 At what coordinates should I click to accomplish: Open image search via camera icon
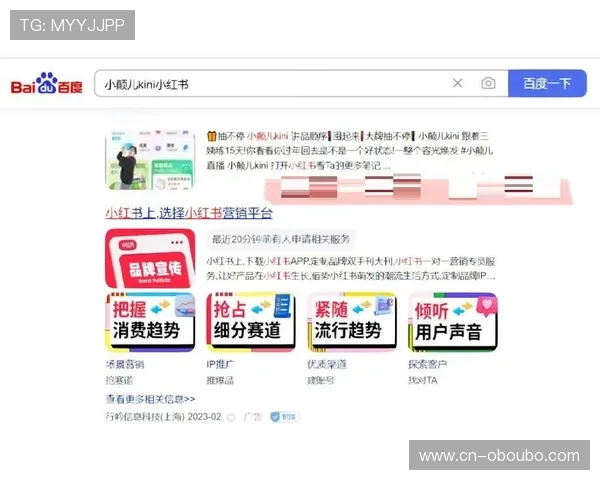tap(488, 83)
